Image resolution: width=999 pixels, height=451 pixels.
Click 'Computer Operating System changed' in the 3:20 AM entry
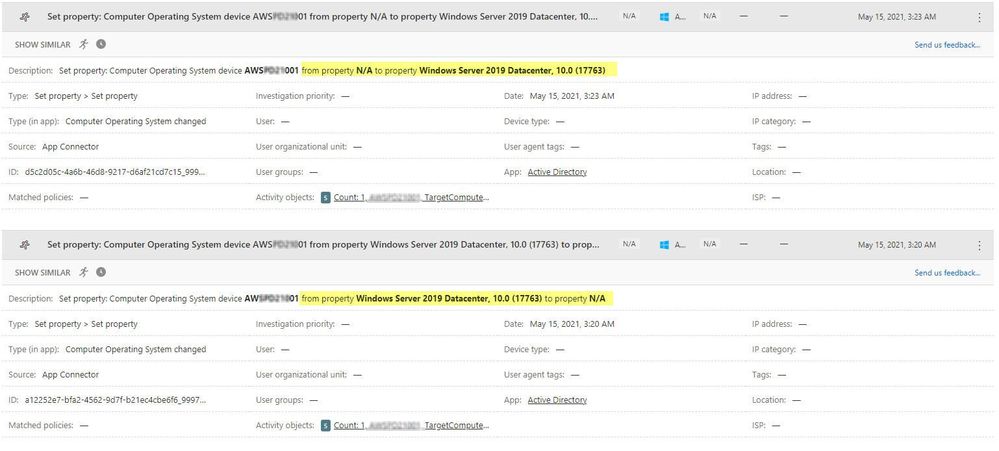(x=136, y=349)
